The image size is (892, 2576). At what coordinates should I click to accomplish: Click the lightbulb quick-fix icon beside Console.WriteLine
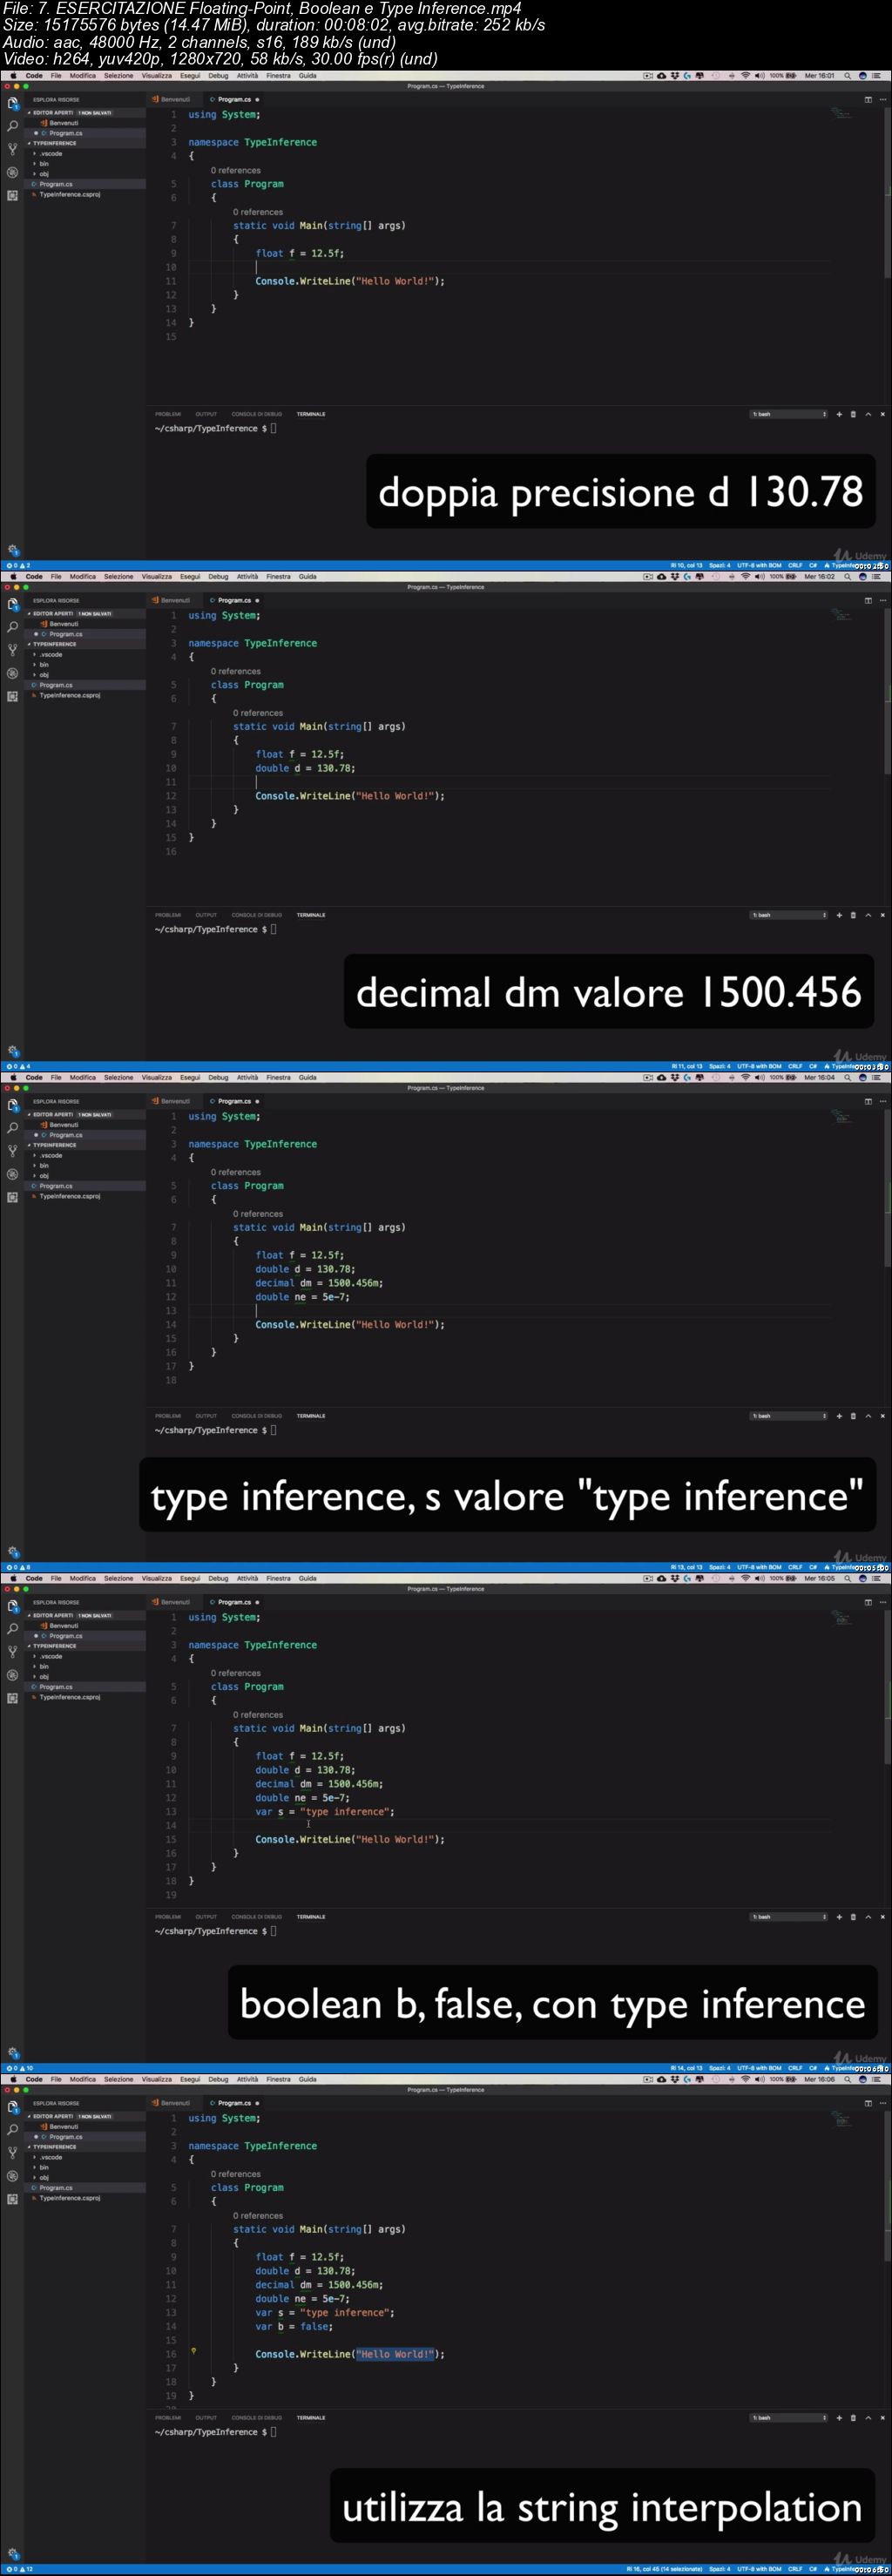[x=194, y=2351]
